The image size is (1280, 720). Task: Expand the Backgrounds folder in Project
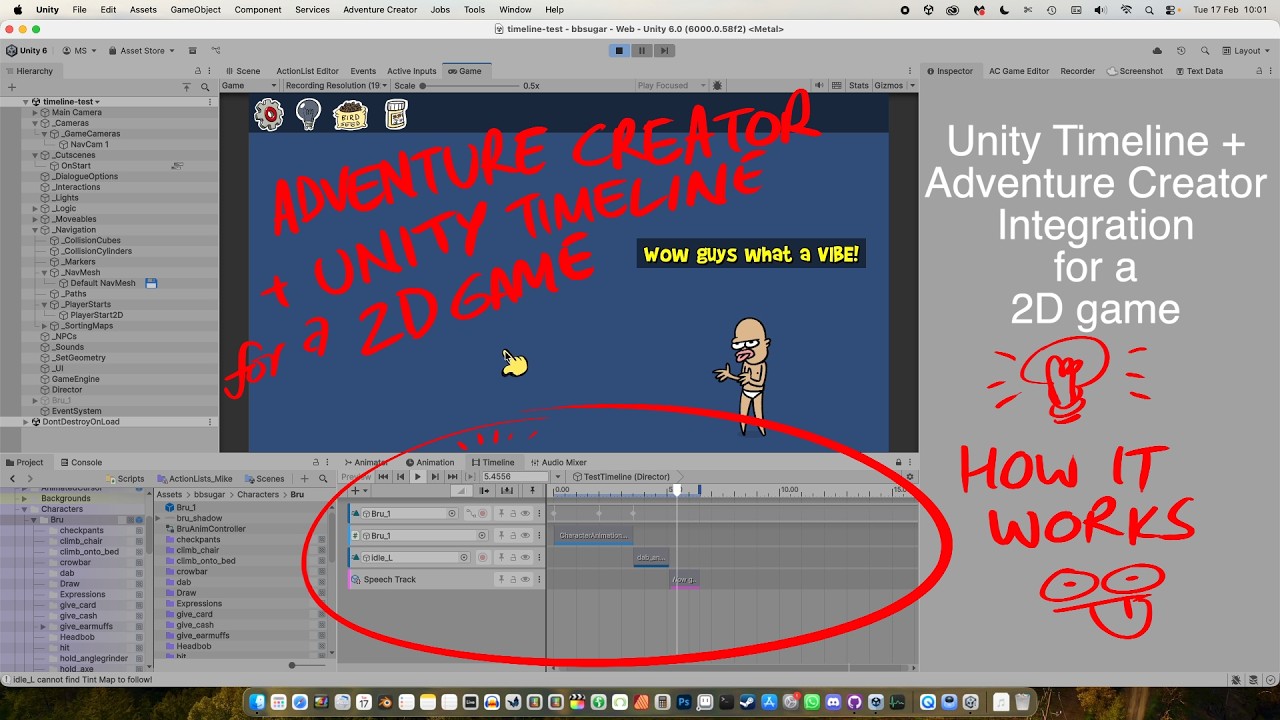click(24, 498)
